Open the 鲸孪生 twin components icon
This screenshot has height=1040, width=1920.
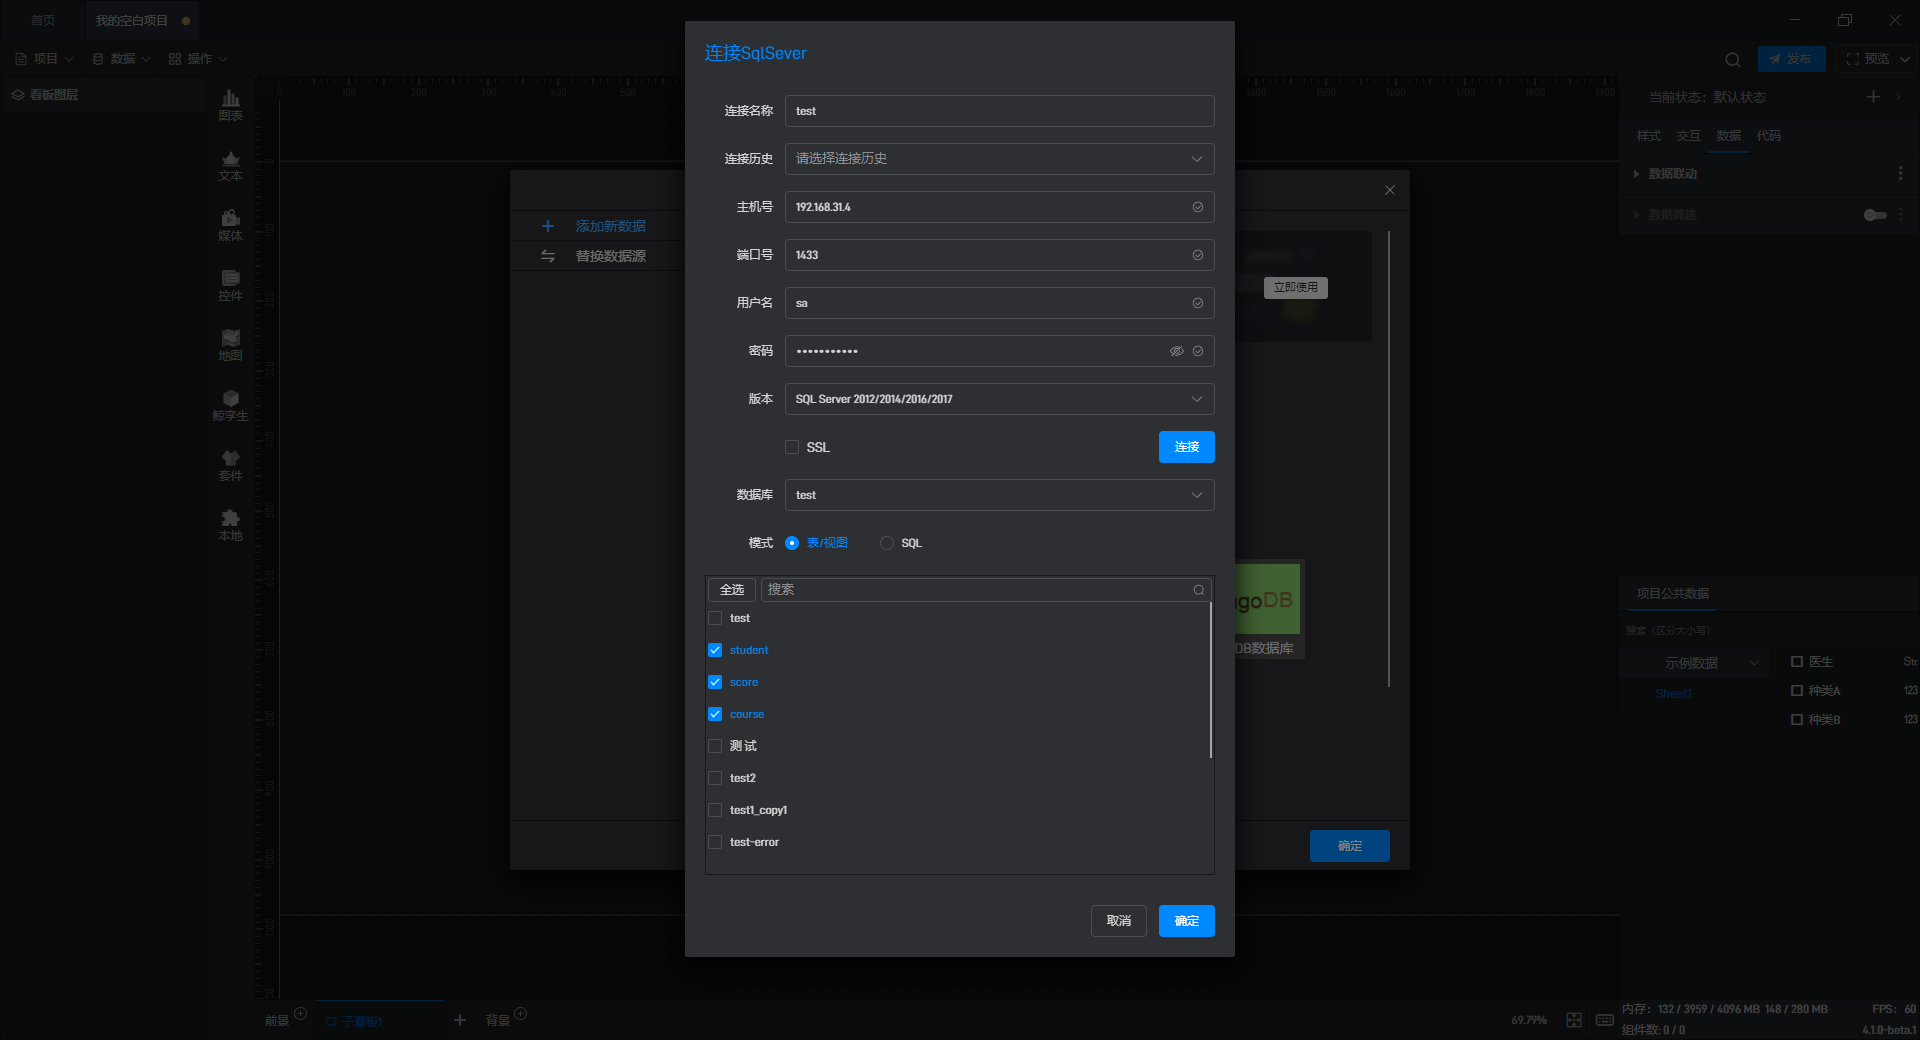coord(230,405)
